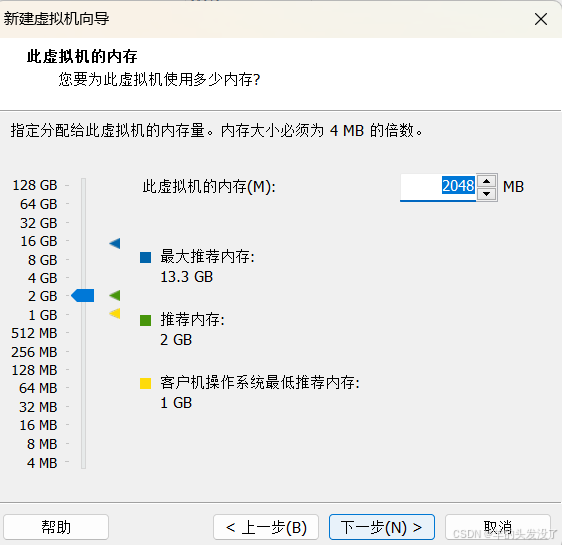Click the 16 GB slider label
Screen dimensions: 562x545
pyautogui.click(x=39, y=241)
